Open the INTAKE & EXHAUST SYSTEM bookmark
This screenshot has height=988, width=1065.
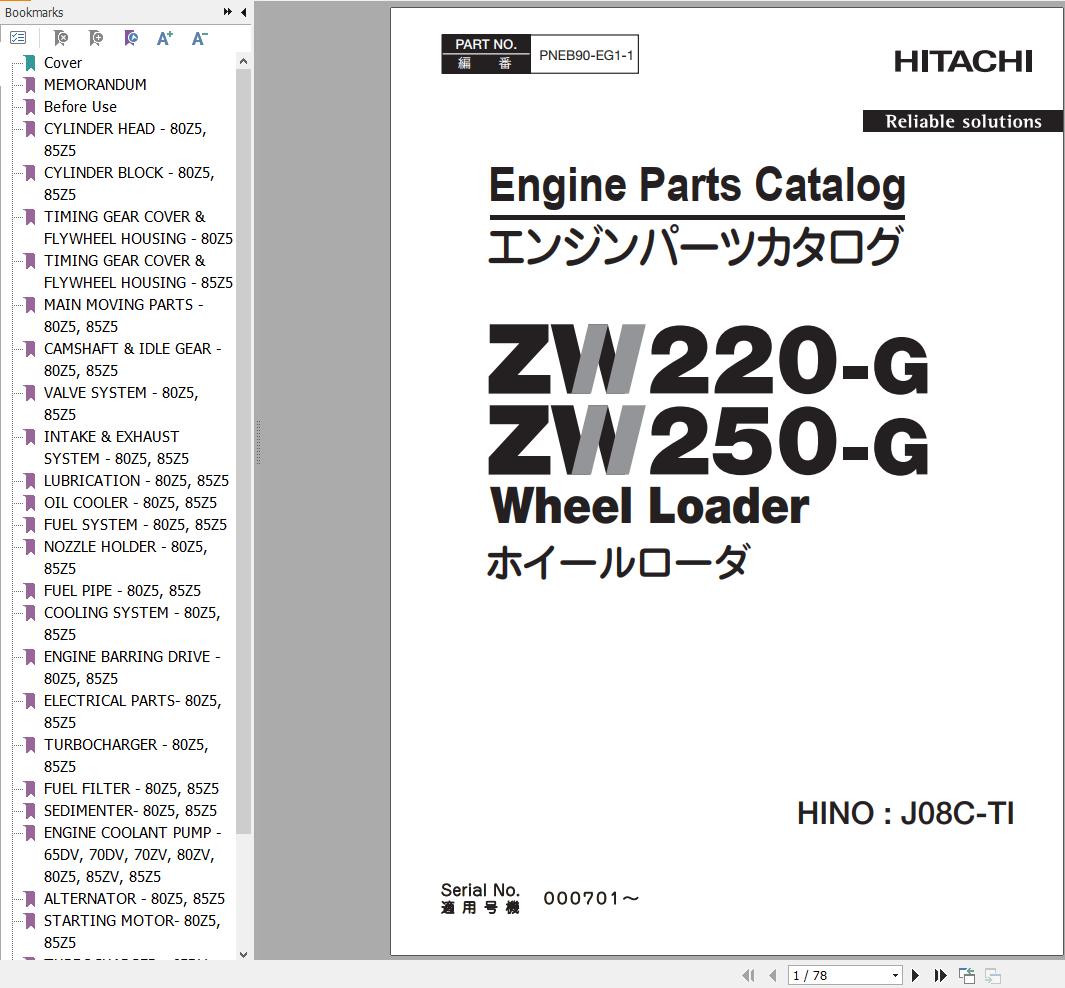tap(116, 447)
